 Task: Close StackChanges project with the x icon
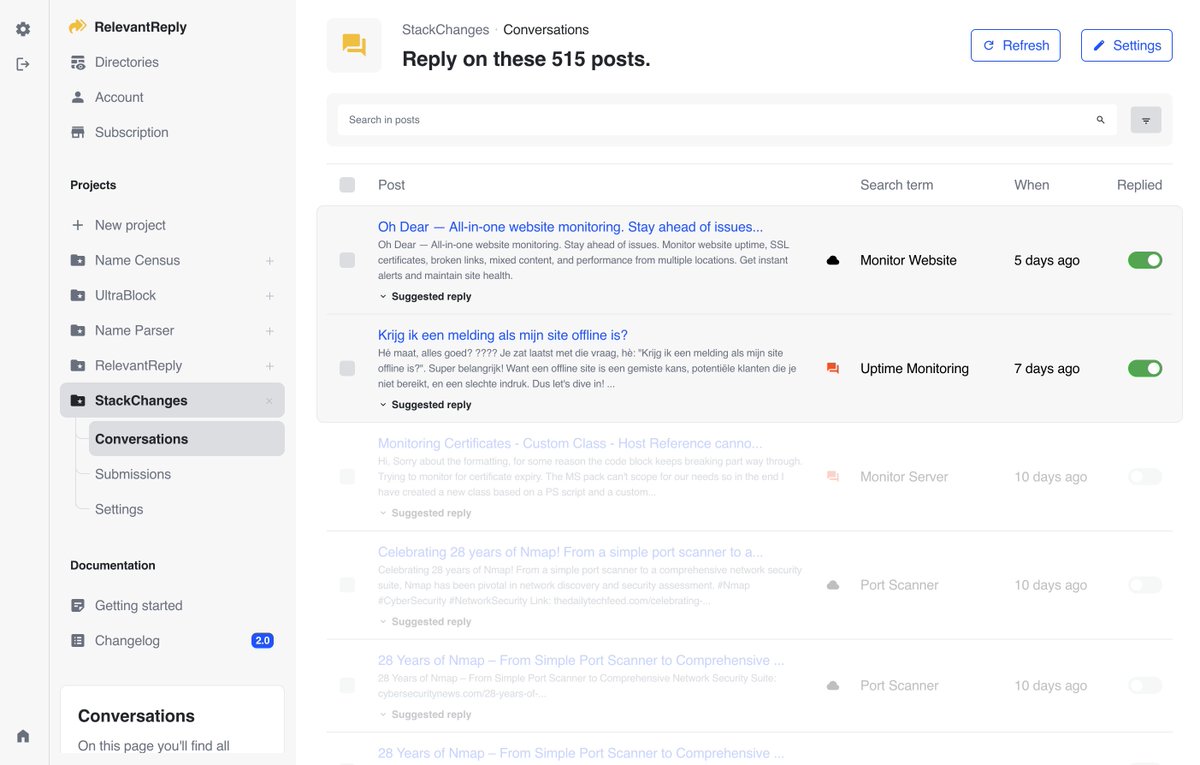pos(269,401)
